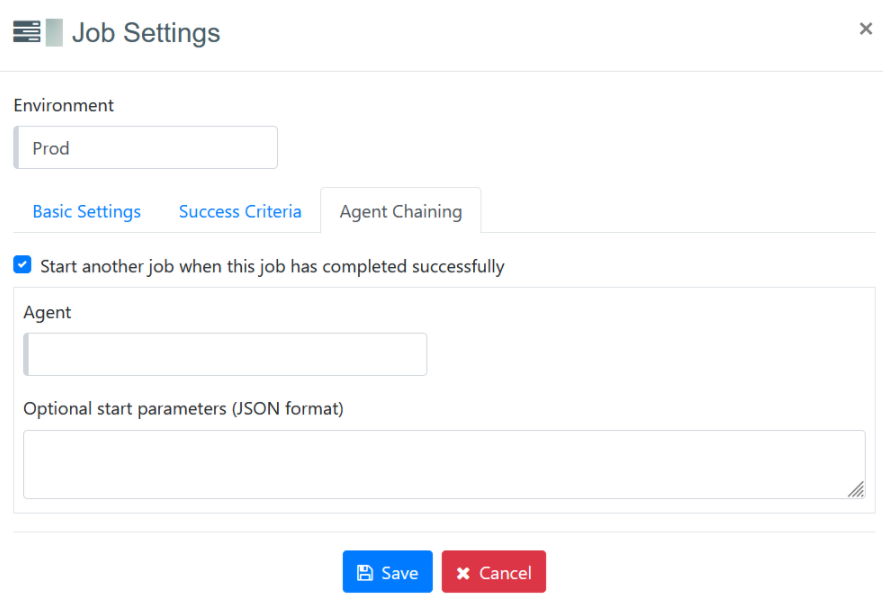Open the Success Criteria tab
Image resolution: width=883 pixels, height=600 pixels.
pyautogui.click(x=240, y=211)
